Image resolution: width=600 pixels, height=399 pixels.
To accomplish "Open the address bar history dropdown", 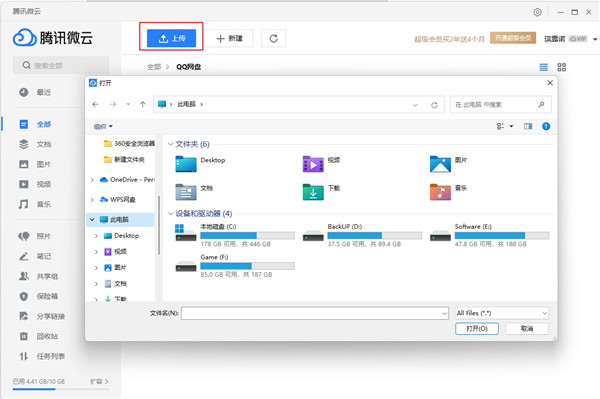I will (x=416, y=105).
